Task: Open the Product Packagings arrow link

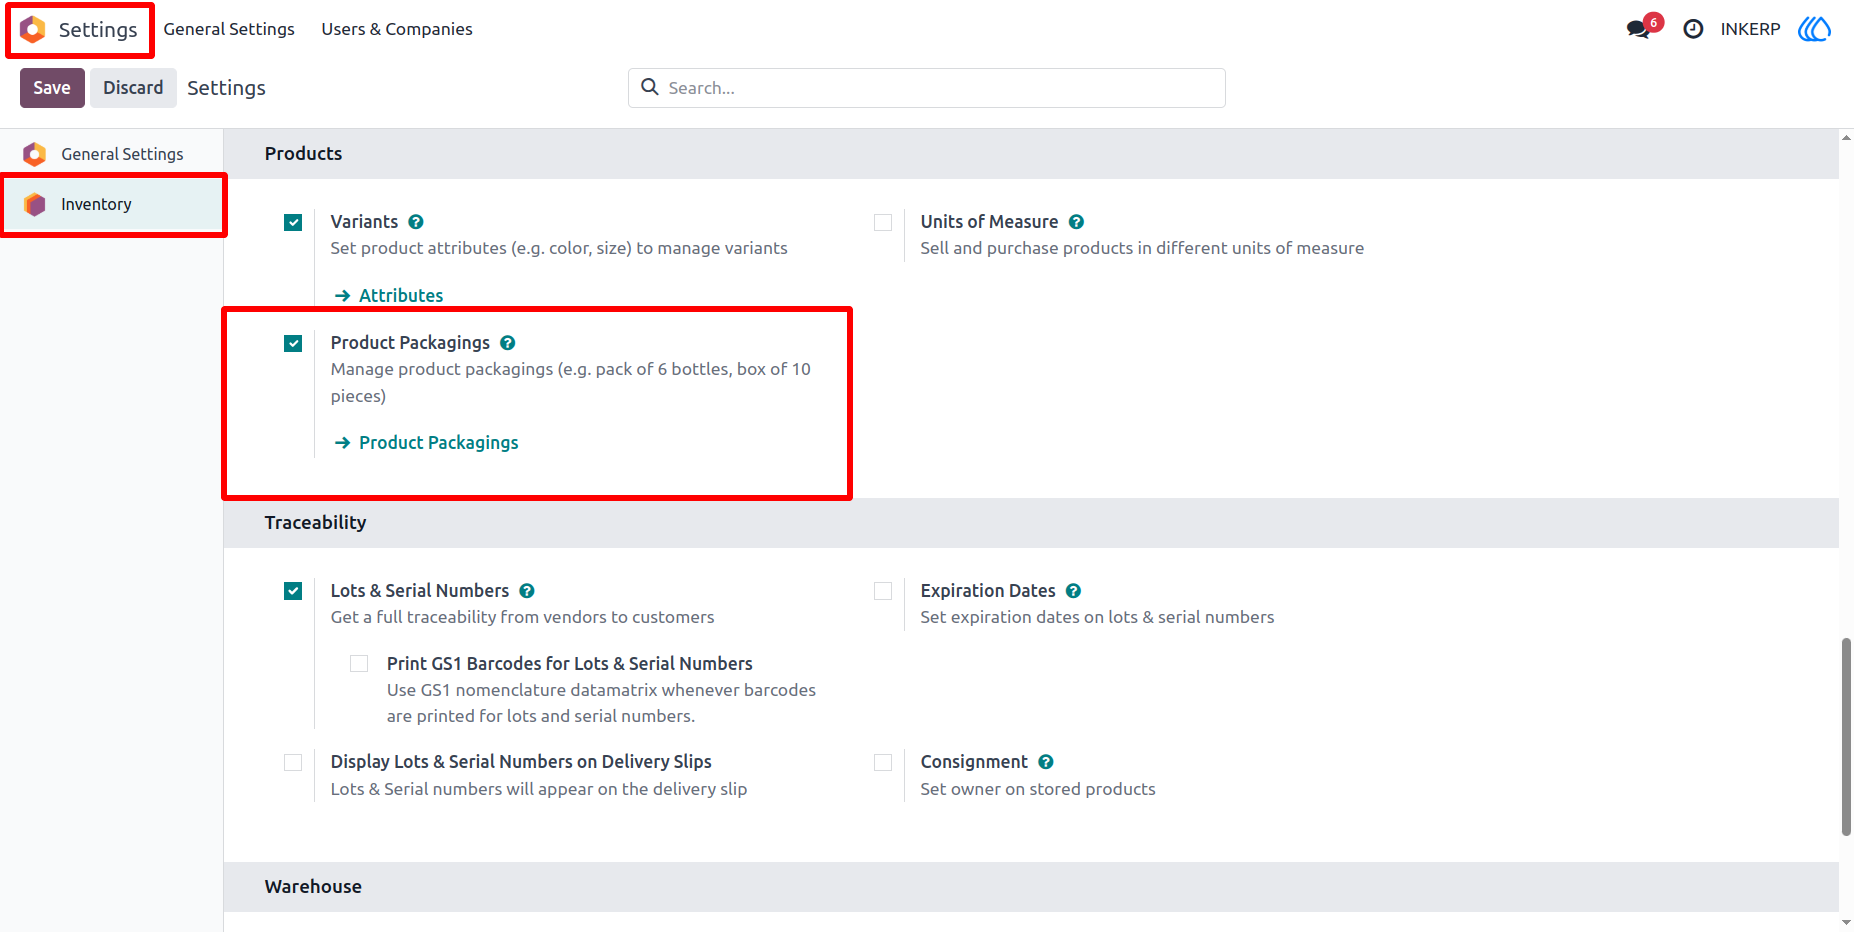Action: [x=426, y=442]
